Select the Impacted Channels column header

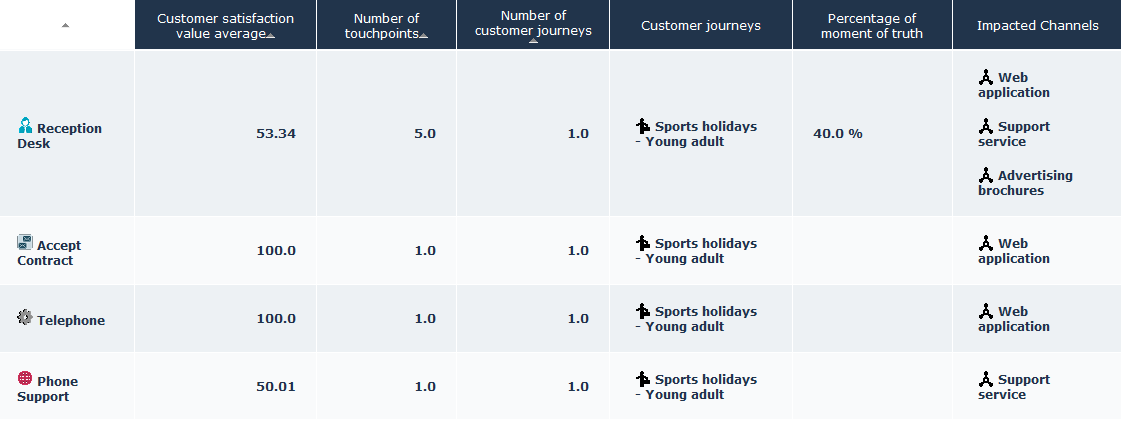point(1037,26)
